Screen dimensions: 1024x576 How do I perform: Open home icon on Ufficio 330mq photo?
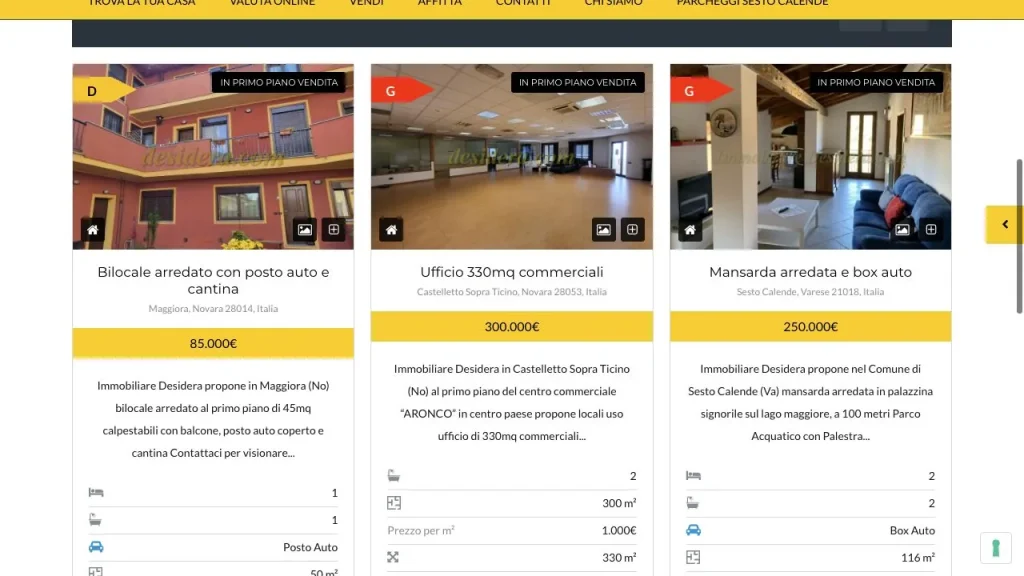391,229
